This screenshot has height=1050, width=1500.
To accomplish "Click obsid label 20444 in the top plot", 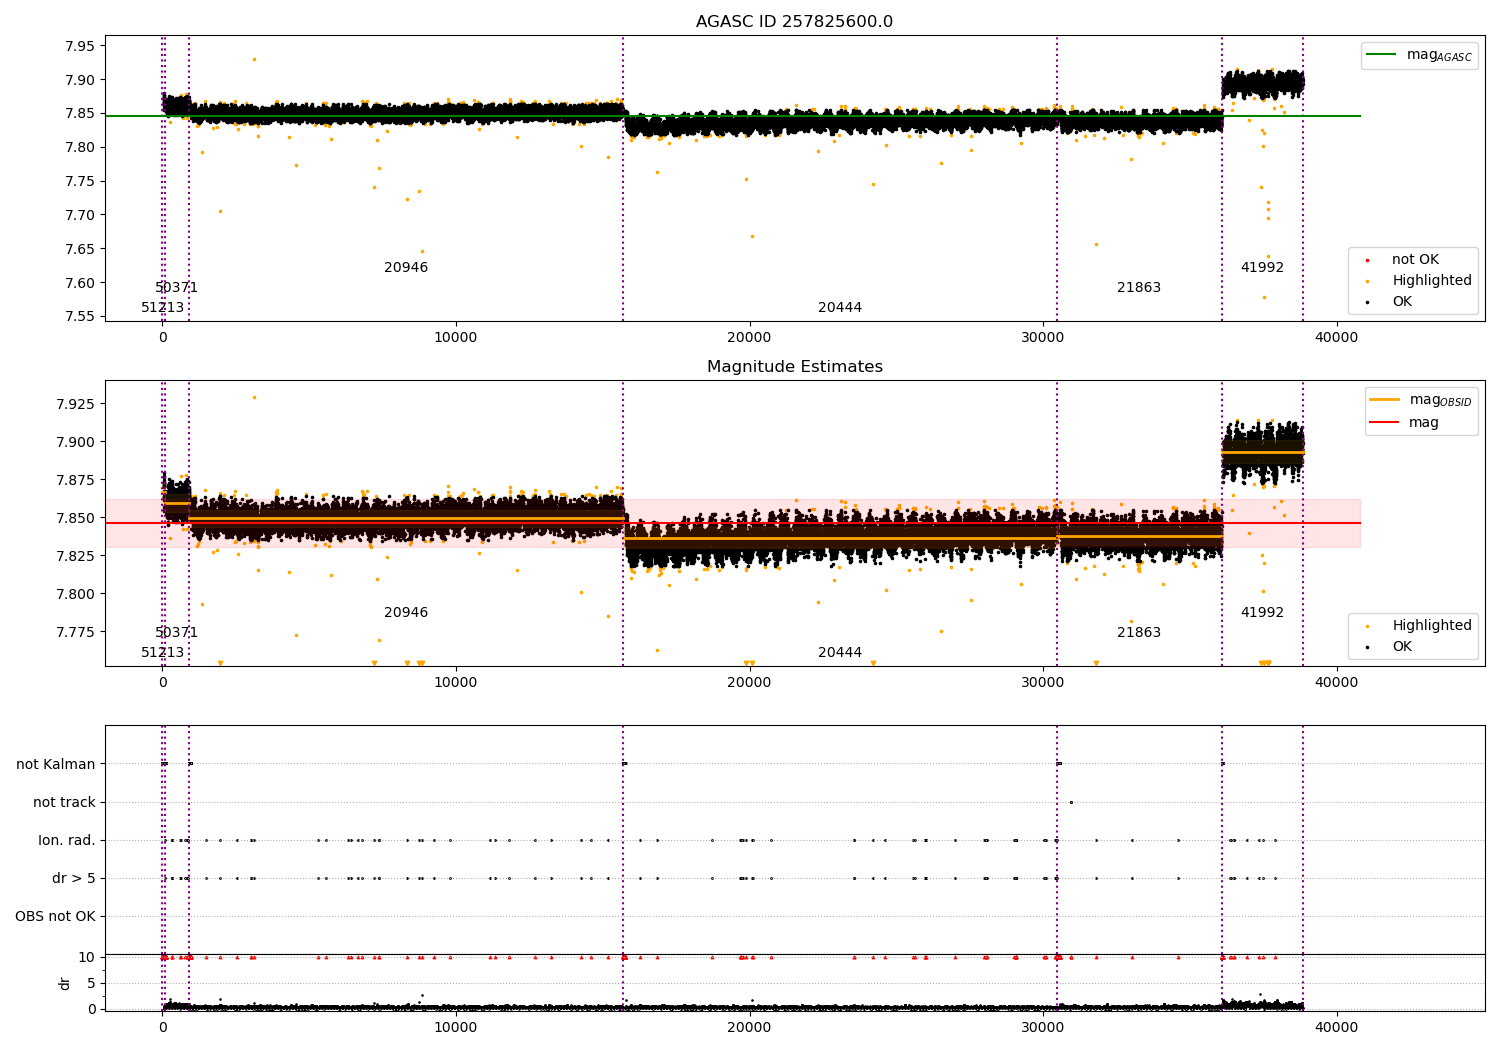I will click(x=840, y=308).
